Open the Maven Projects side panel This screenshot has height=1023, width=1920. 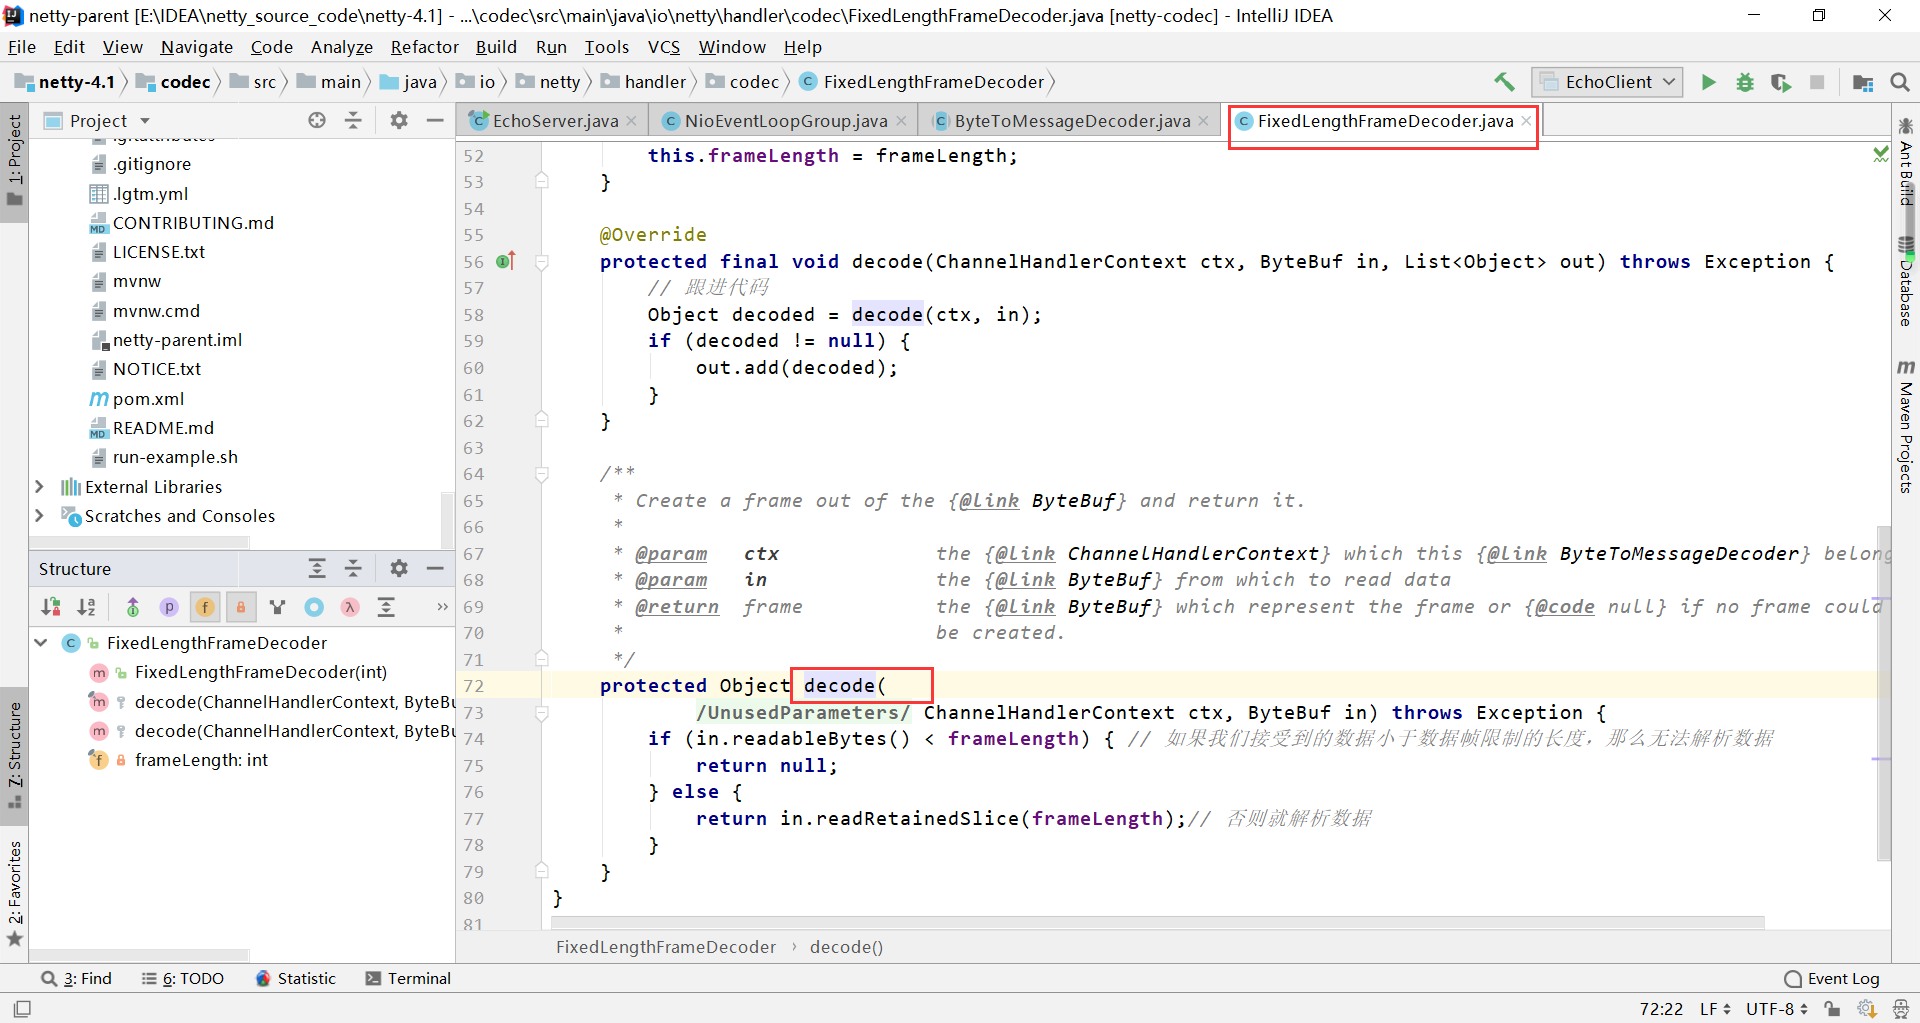pos(1906,427)
